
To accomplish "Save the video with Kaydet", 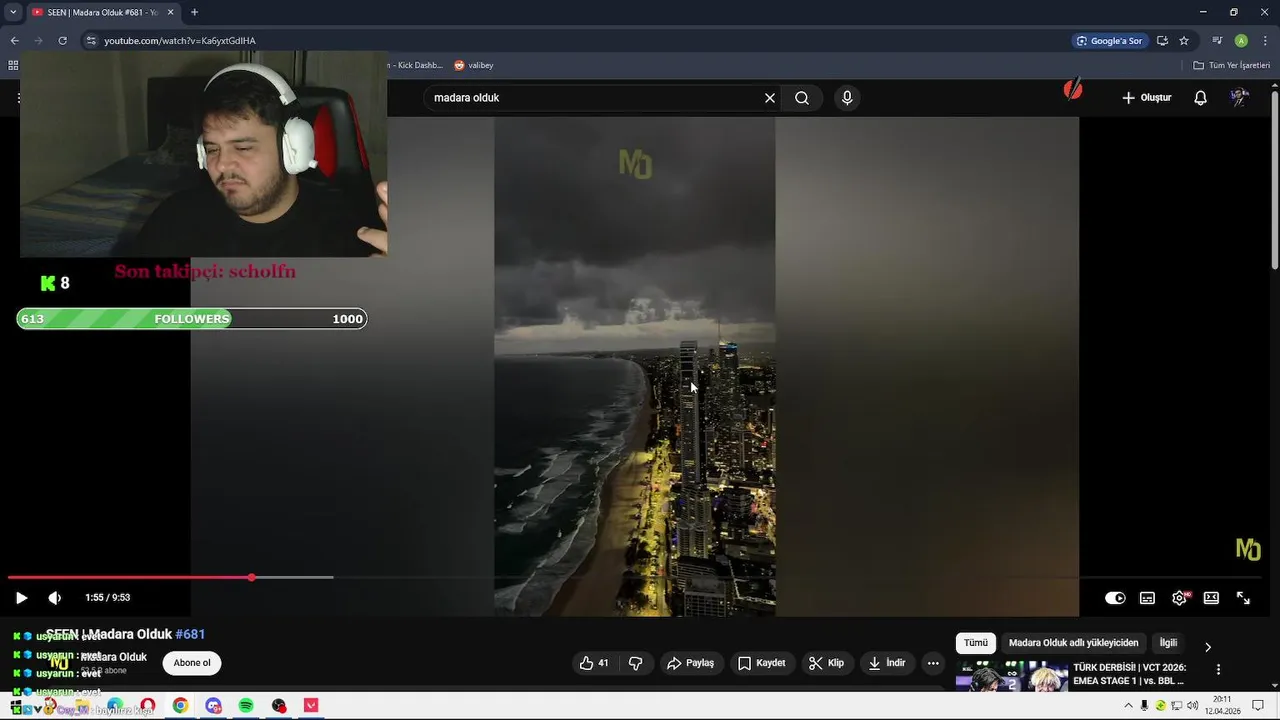I will point(761,663).
